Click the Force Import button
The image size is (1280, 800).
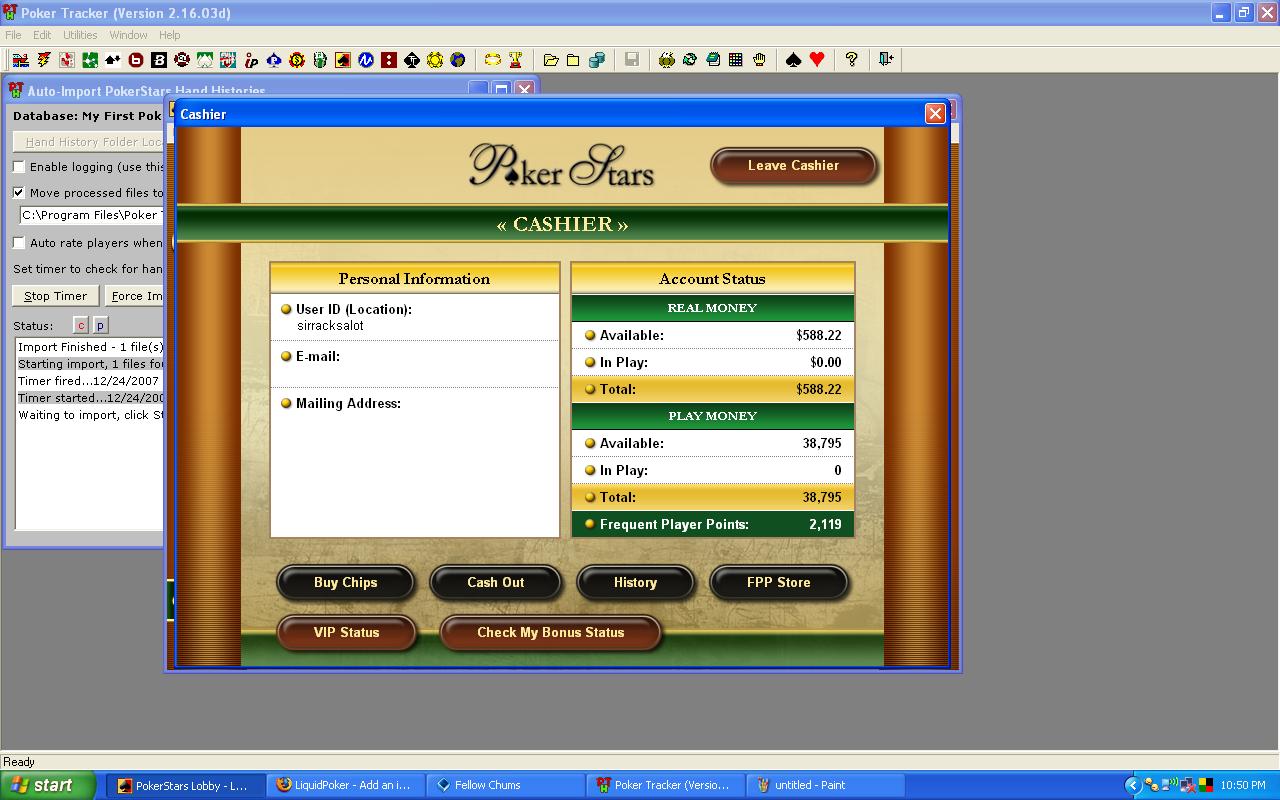pos(134,296)
